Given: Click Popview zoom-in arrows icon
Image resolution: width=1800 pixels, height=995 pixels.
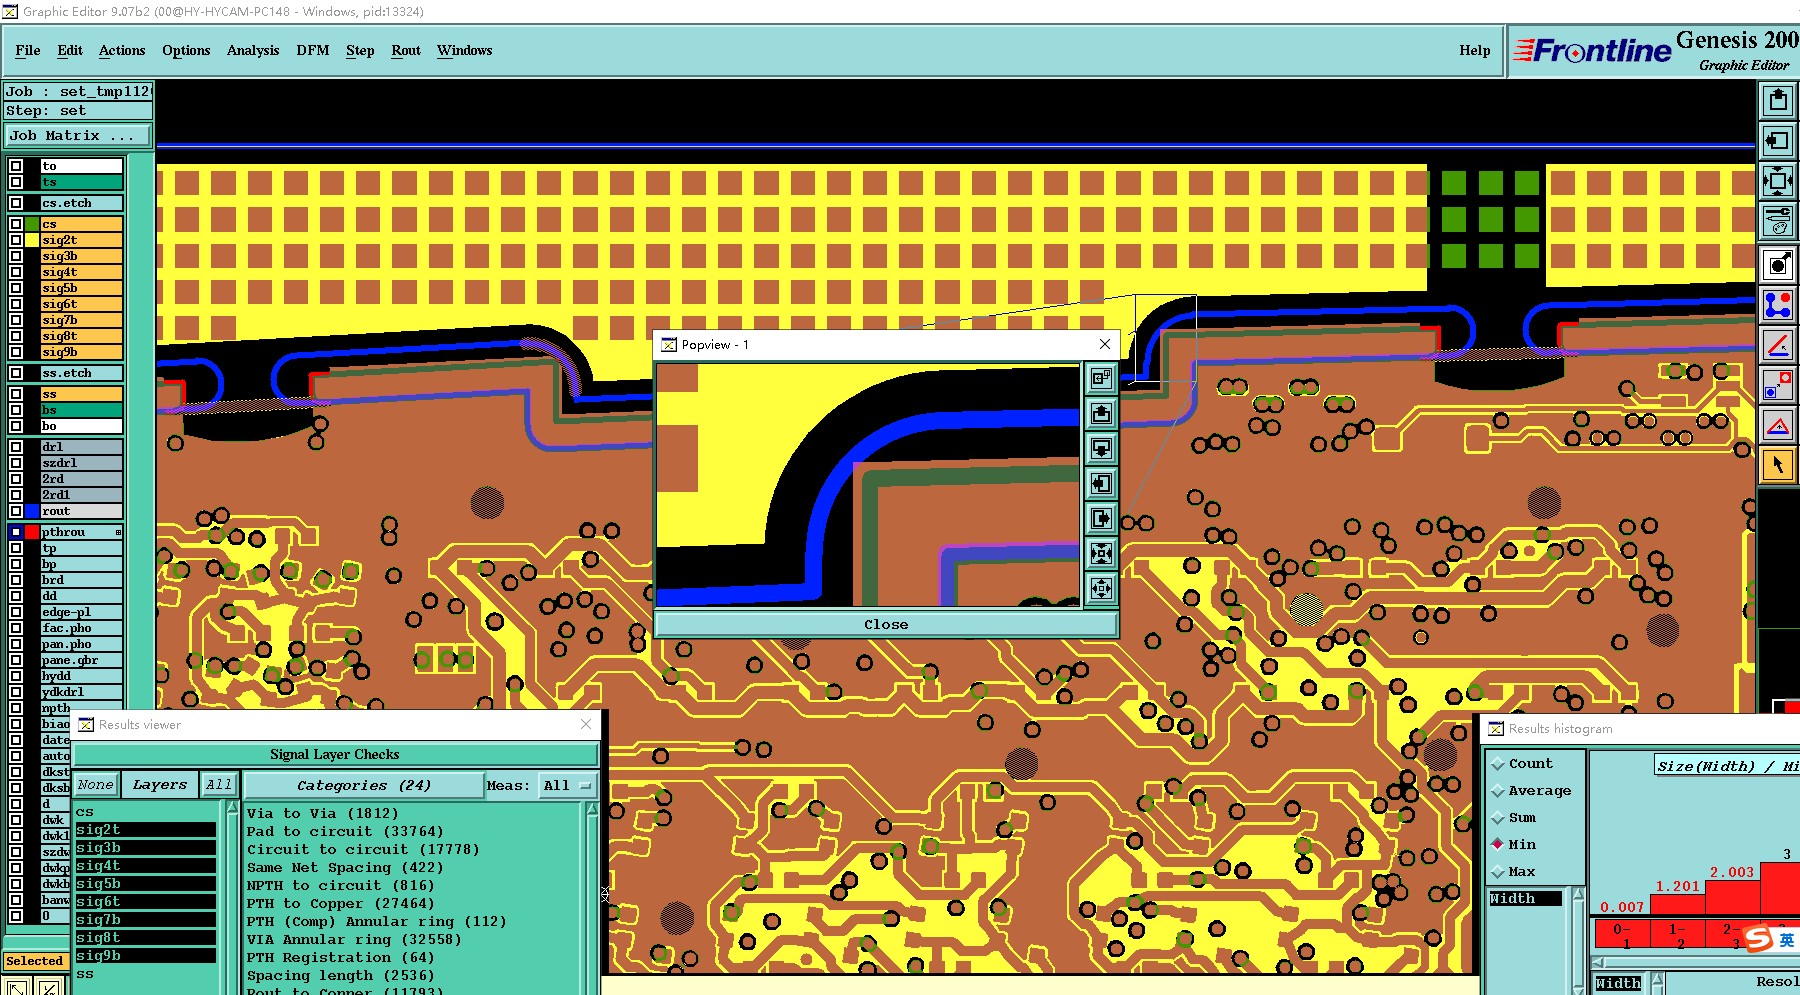Looking at the screenshot, I should tap(1101, 553).
